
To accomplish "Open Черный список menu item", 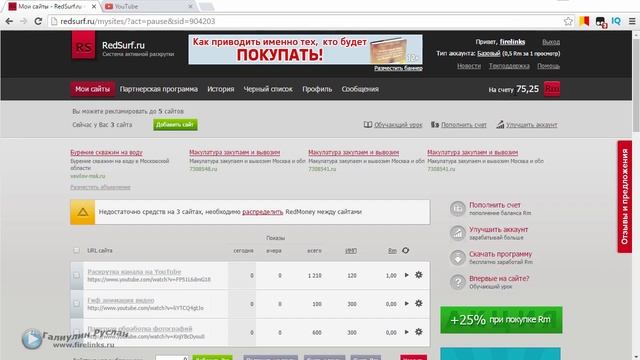I will (268, 89).
